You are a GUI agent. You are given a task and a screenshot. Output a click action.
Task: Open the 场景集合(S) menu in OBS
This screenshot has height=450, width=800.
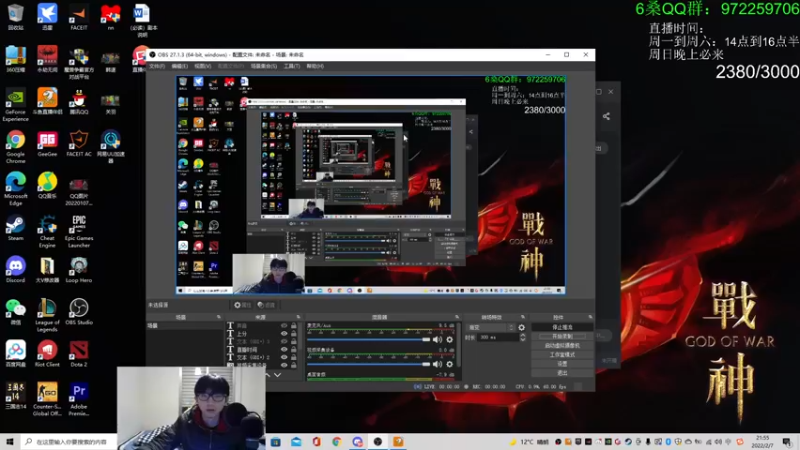click(x=264, y=66)
